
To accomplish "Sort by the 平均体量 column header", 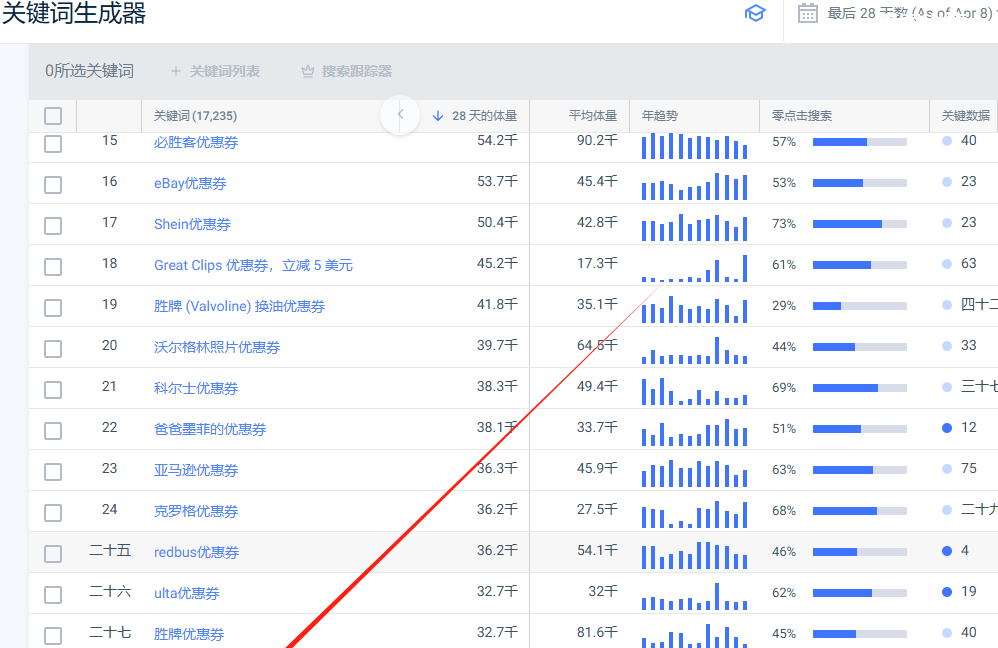I will click(593, 116).
